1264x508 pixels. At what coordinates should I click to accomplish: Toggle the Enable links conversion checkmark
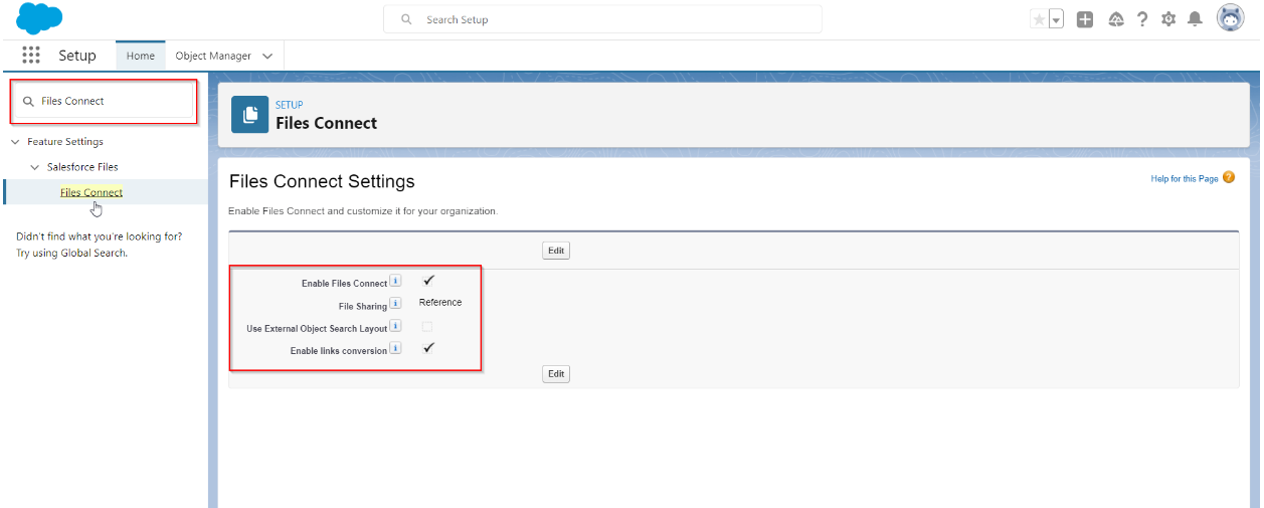[429, 348]
